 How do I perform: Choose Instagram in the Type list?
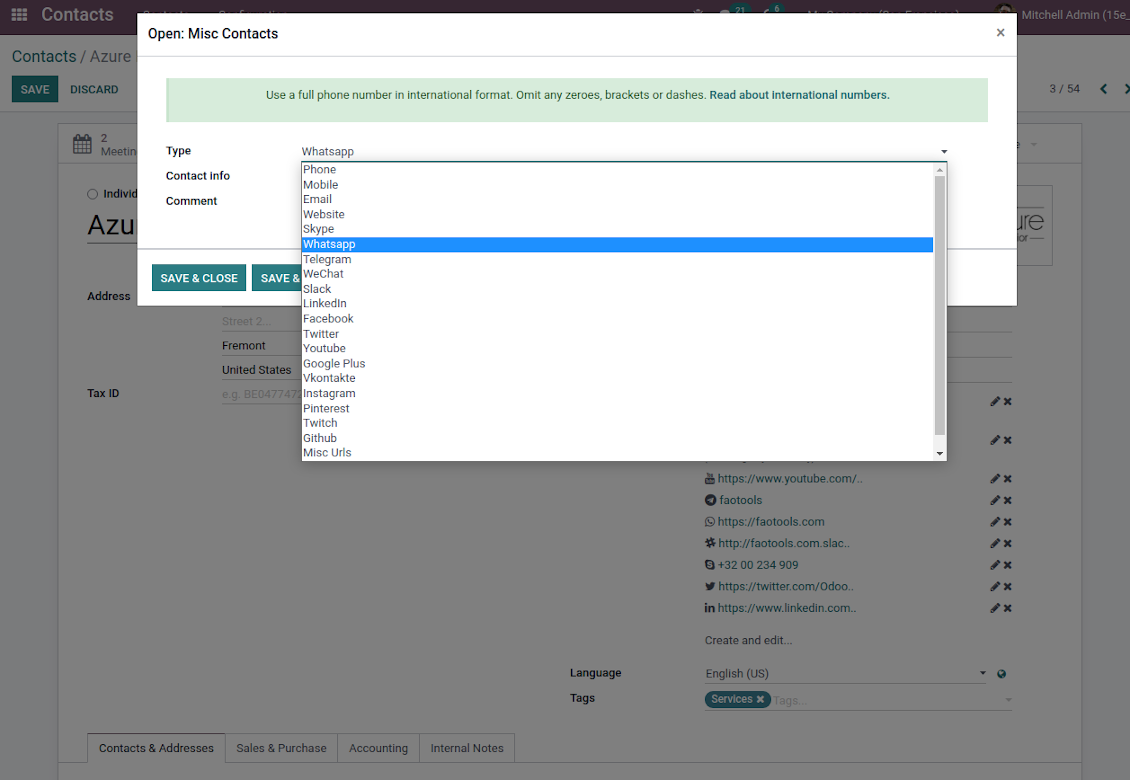pyautogui.click(x=618, y=393)
